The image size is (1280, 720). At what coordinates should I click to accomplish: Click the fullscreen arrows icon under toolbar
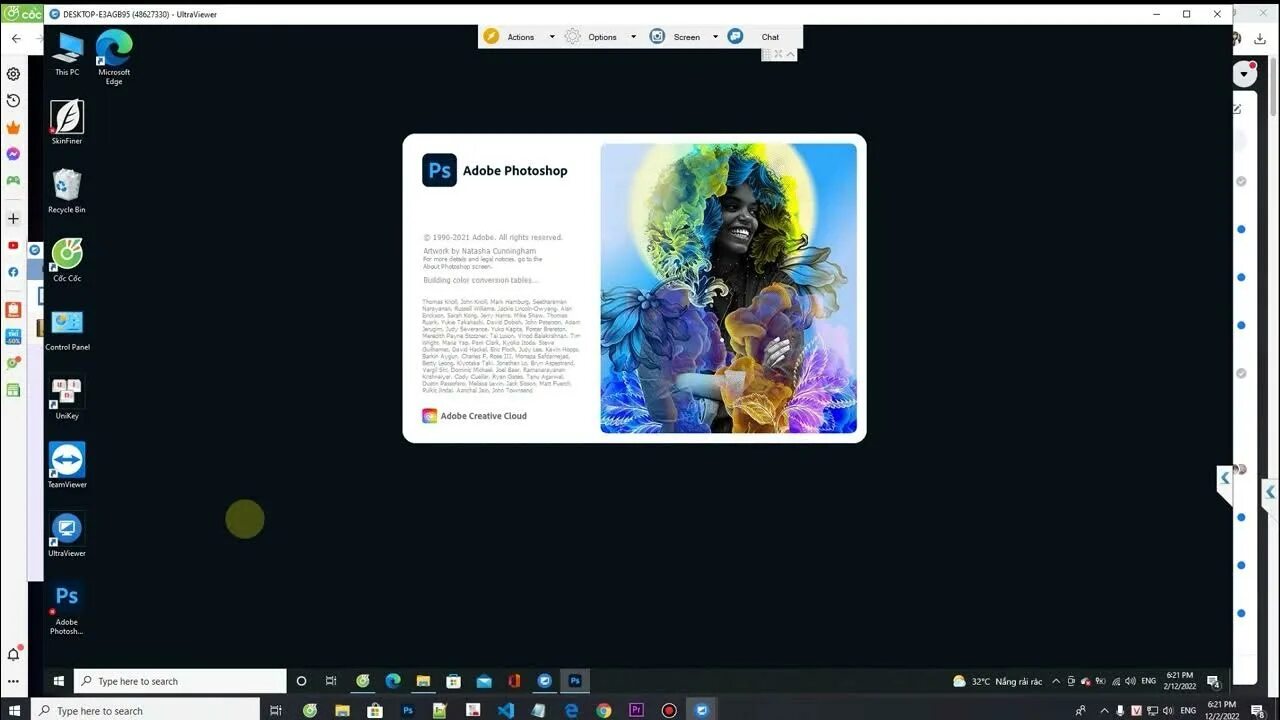tap(779, 55)
